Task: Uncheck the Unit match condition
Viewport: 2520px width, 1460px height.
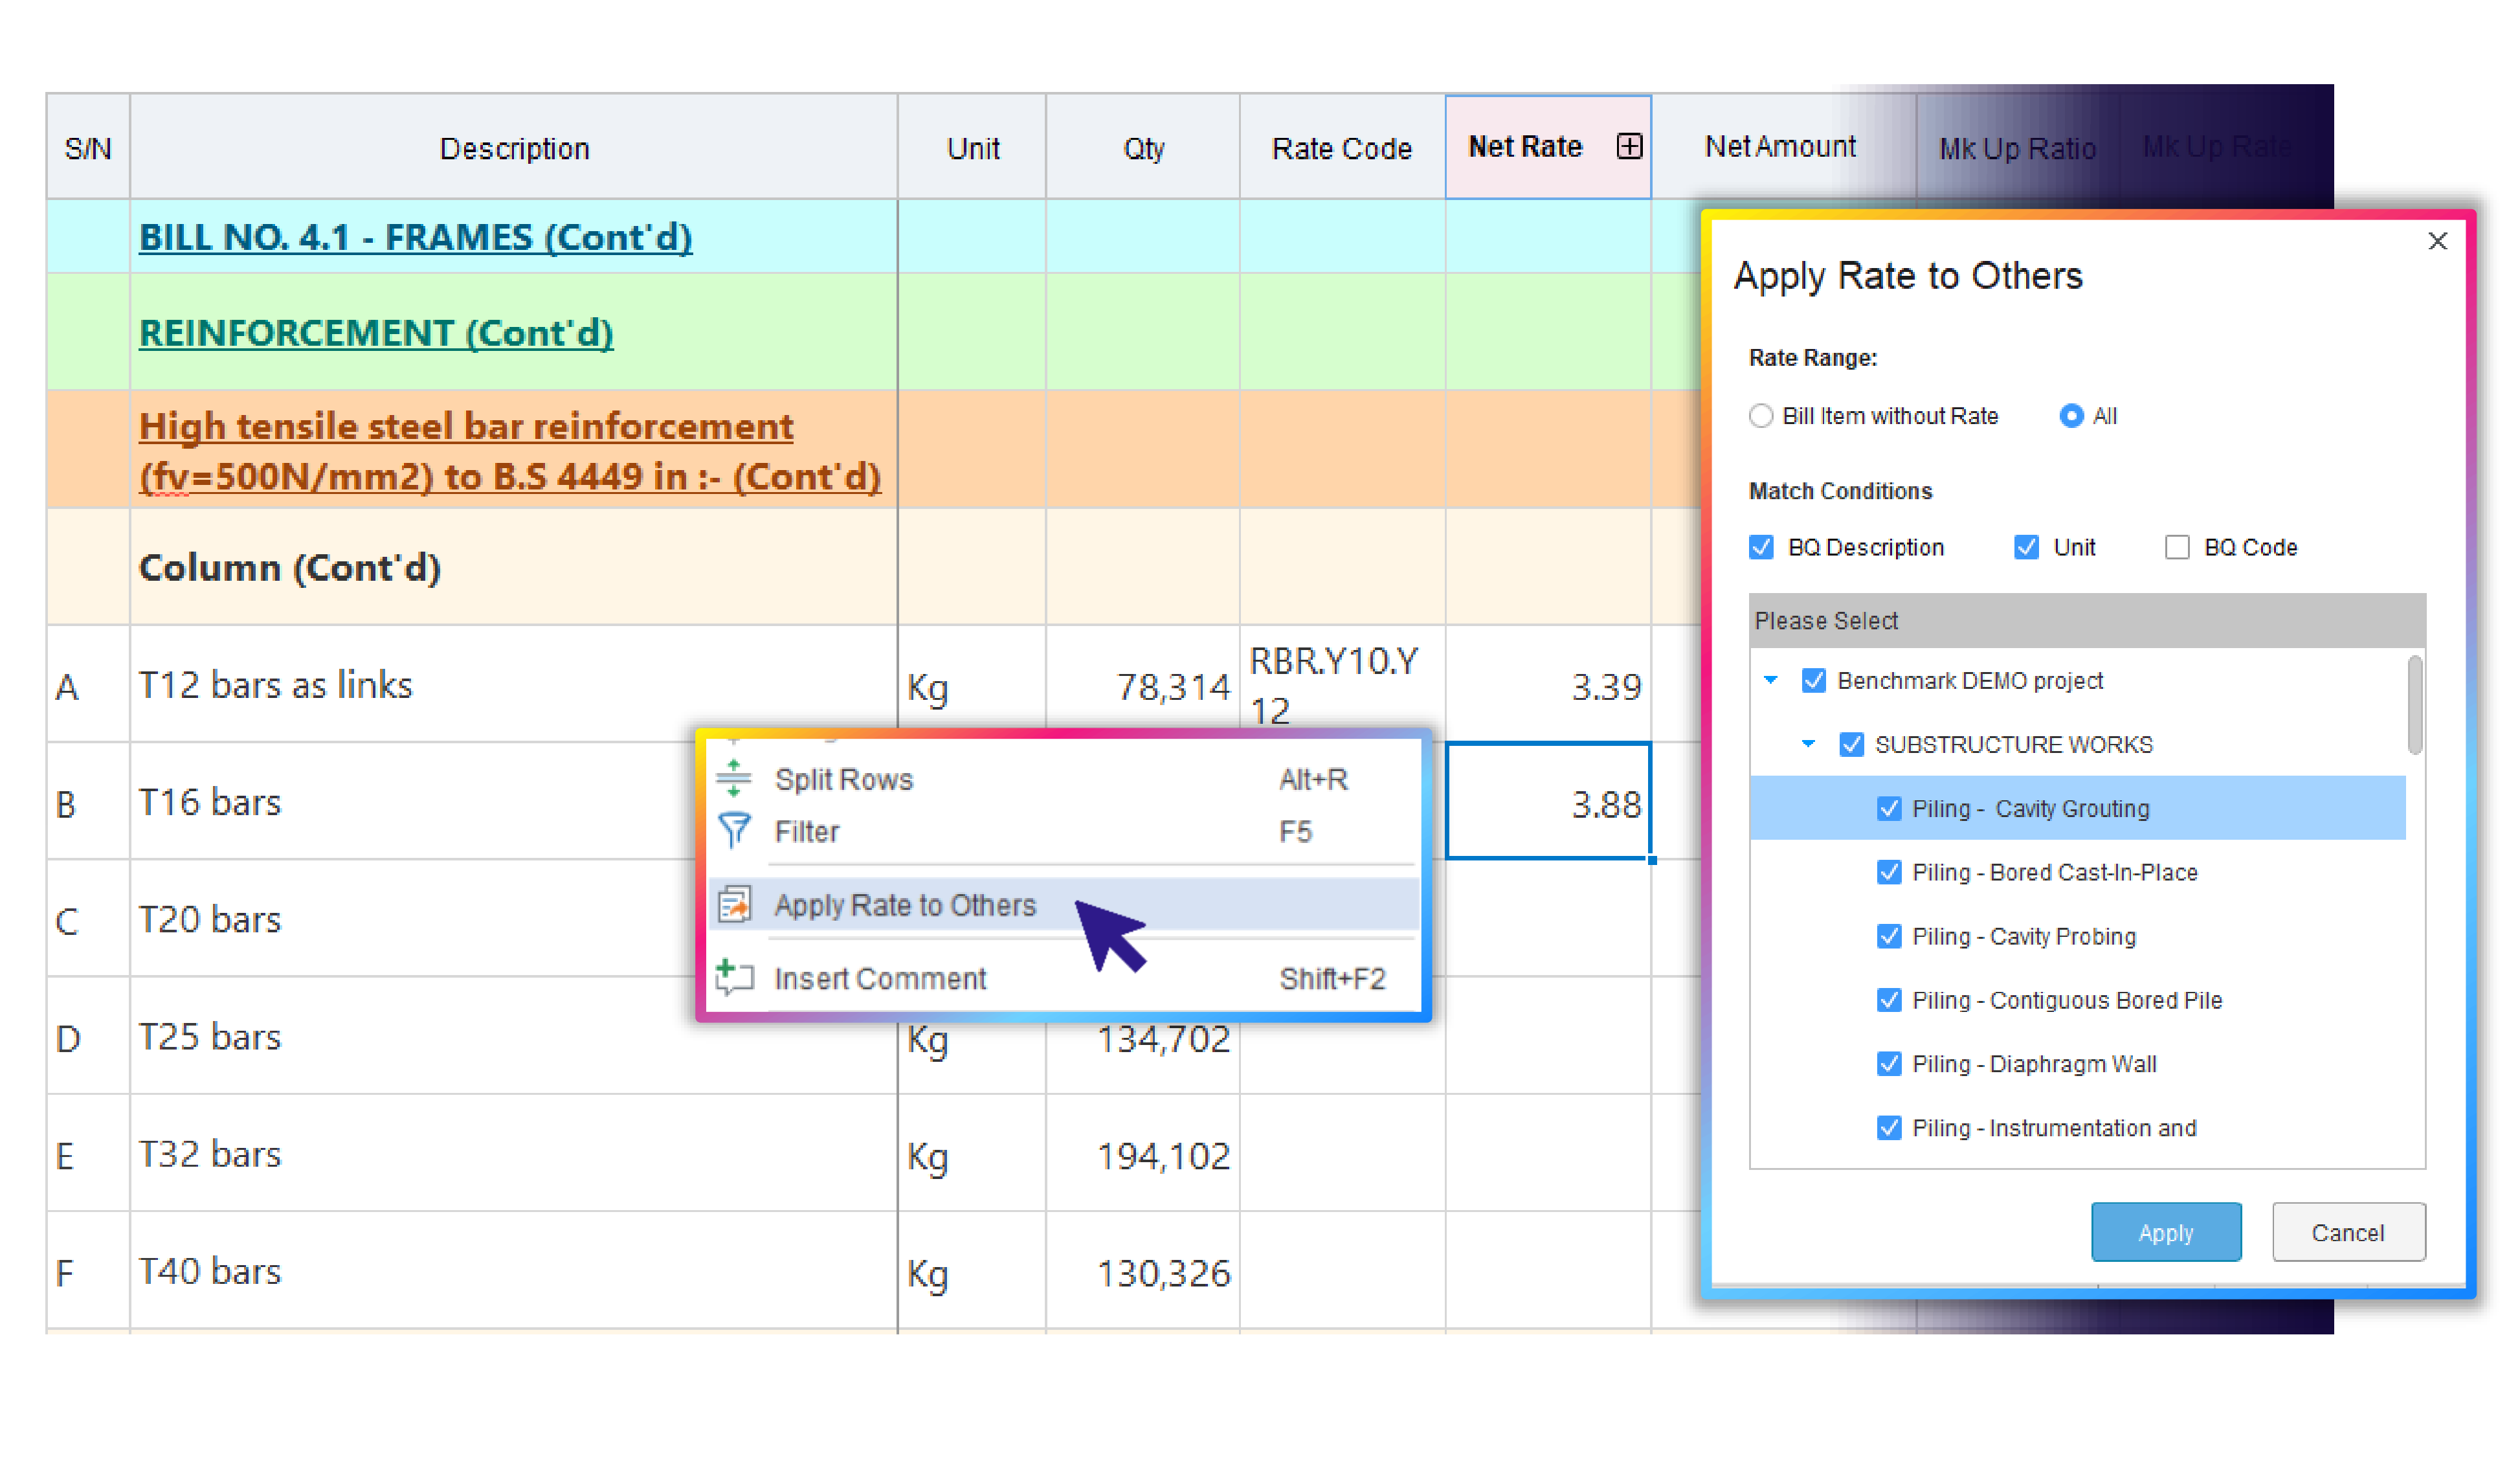Action: (2026, 547)
